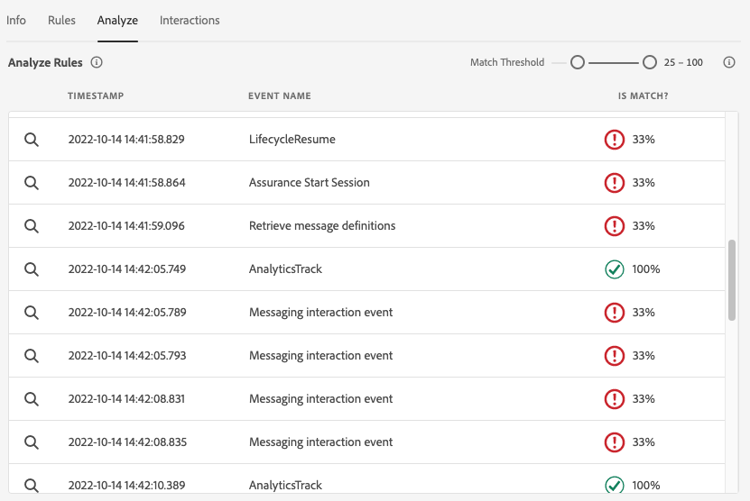The width and height of the screenshot is (750, 501).
Task: Click magnifier icon for LifecycleResume event
Action: [32, 140]
